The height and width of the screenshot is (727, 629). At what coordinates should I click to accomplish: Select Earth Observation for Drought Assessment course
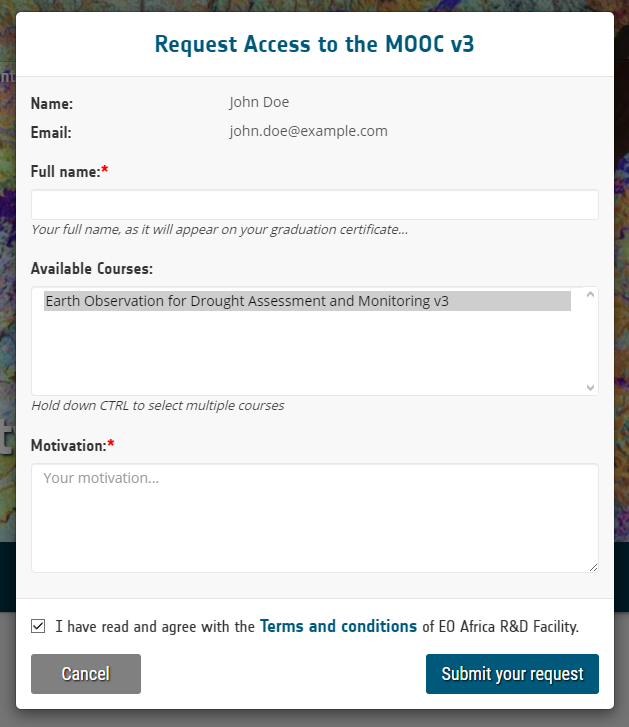click(x=307, y=301)
